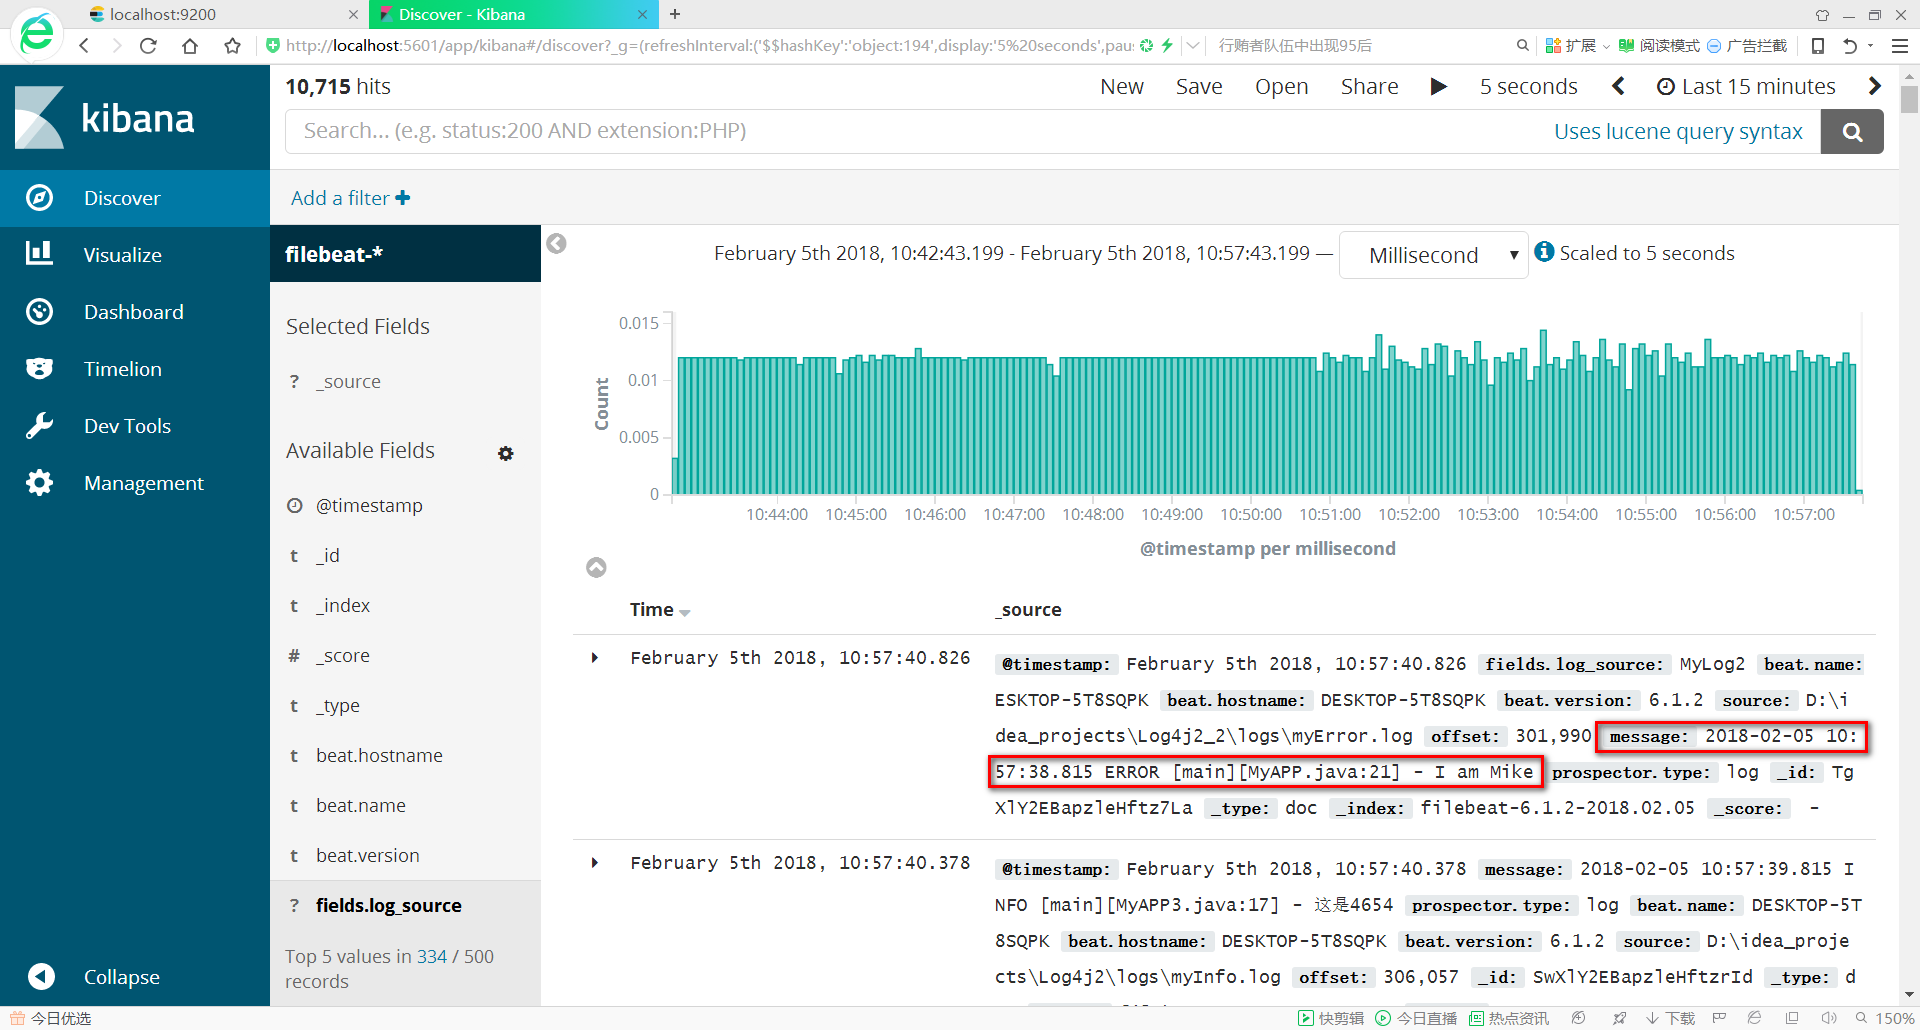Sort results by the Time column
Image resolution: width=1920 pixels, height=1030 pixels.
click(x=660, y=610)
